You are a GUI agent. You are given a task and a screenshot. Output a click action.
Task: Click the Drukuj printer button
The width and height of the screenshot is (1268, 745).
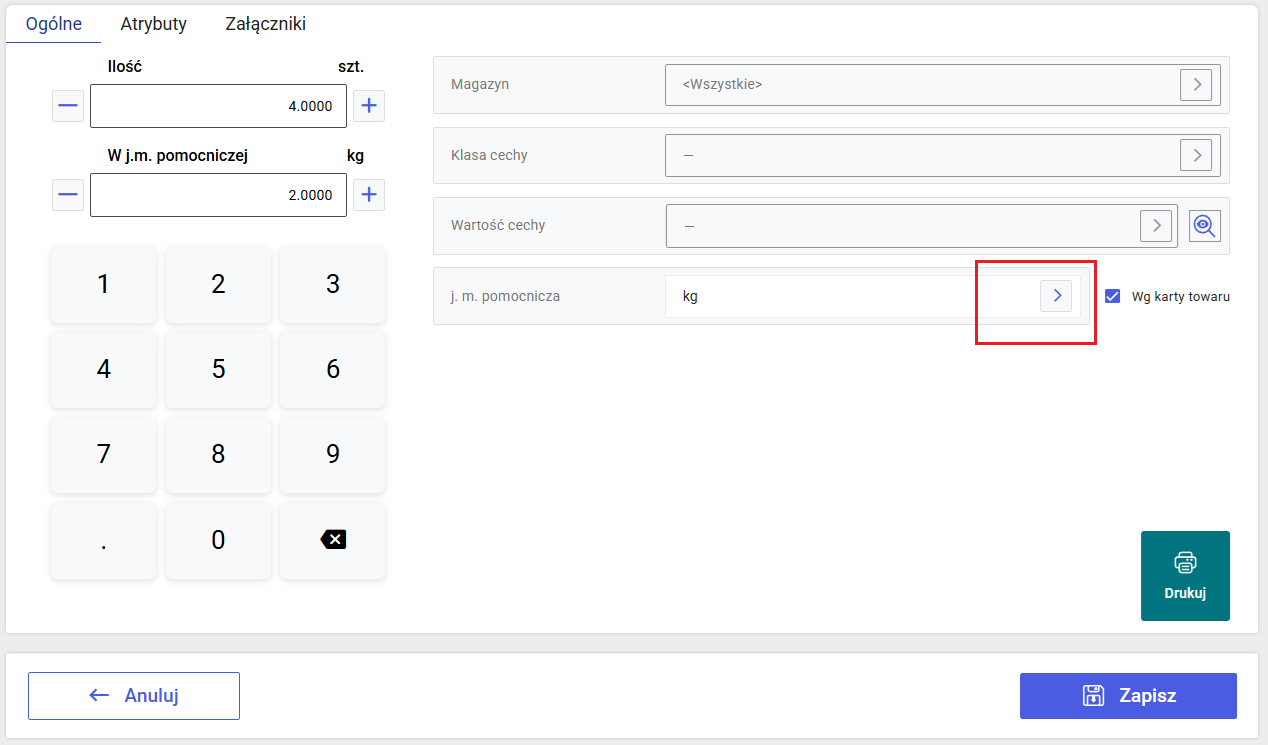(1185, 576)
